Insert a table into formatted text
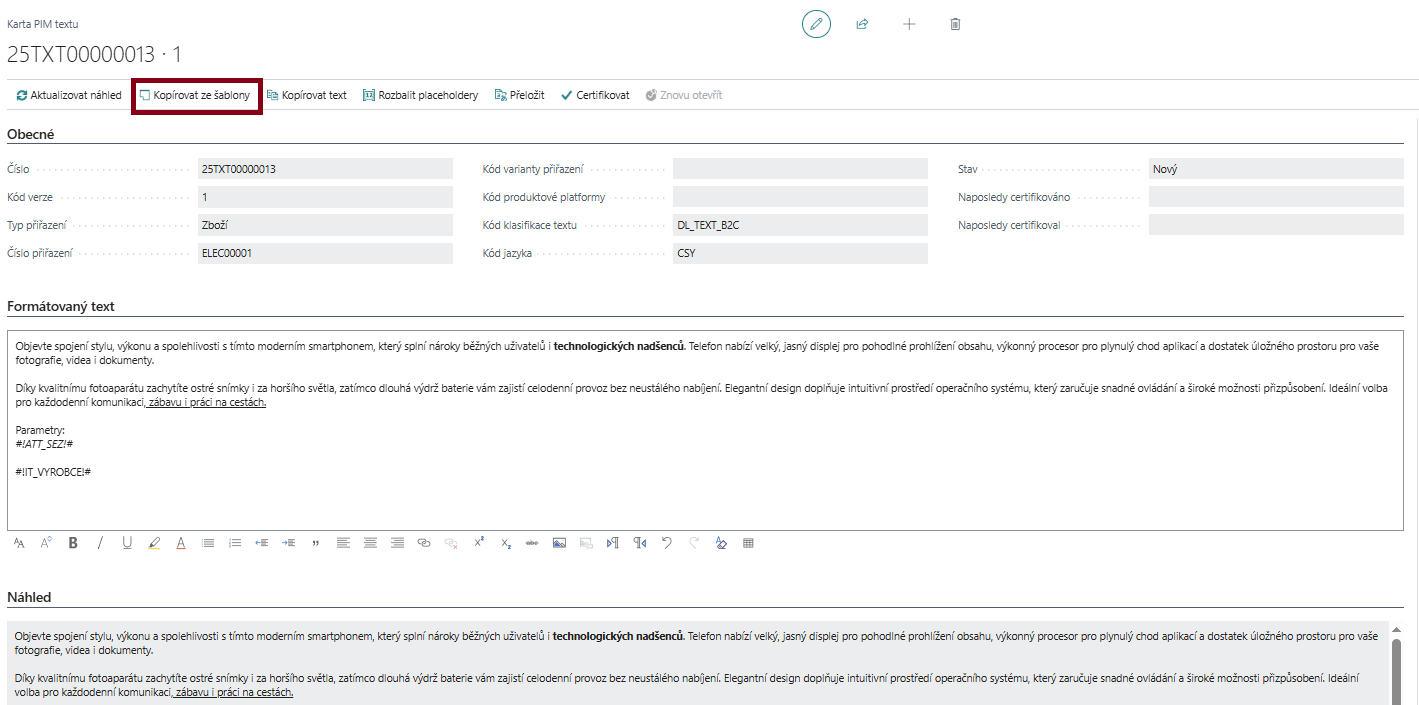This screenshot has height=705, width=1419. click(x=748, y=543)
